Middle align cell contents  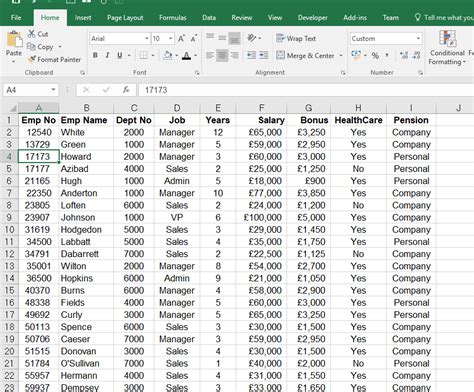click(222, 38)
